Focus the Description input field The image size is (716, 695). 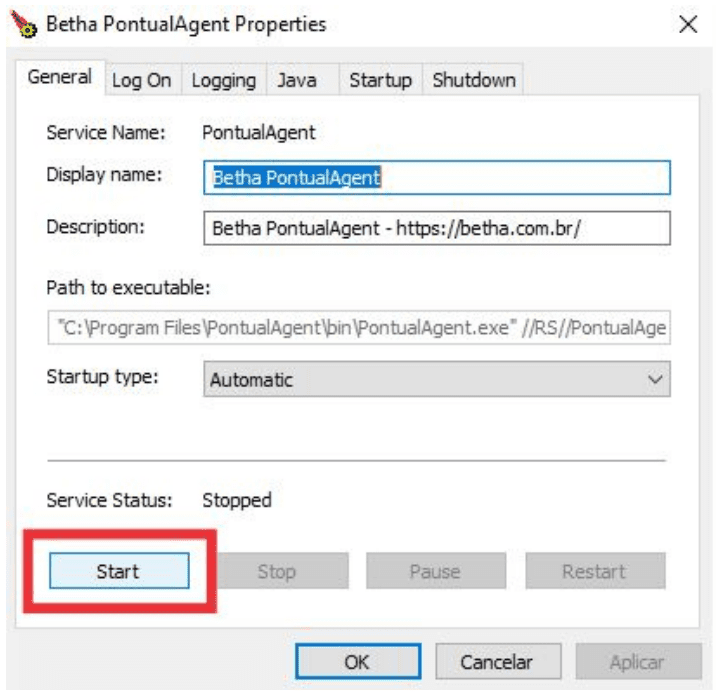(x=436, y=228)
